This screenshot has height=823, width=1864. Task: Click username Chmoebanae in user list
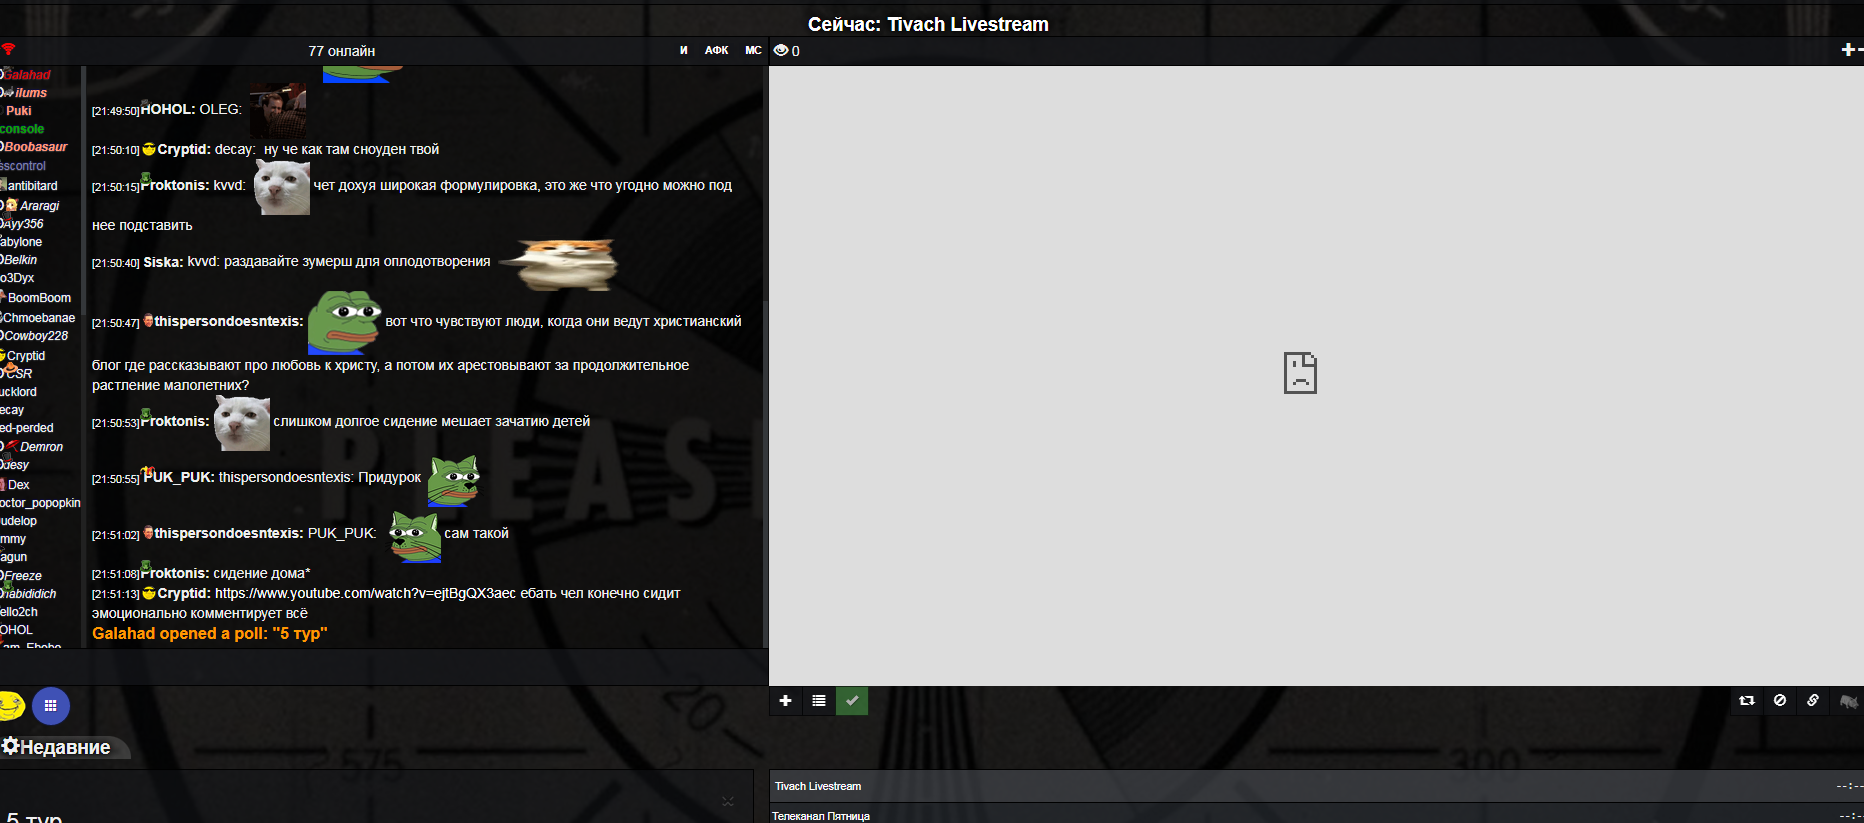pyautogui.click(x=39, y=318)
